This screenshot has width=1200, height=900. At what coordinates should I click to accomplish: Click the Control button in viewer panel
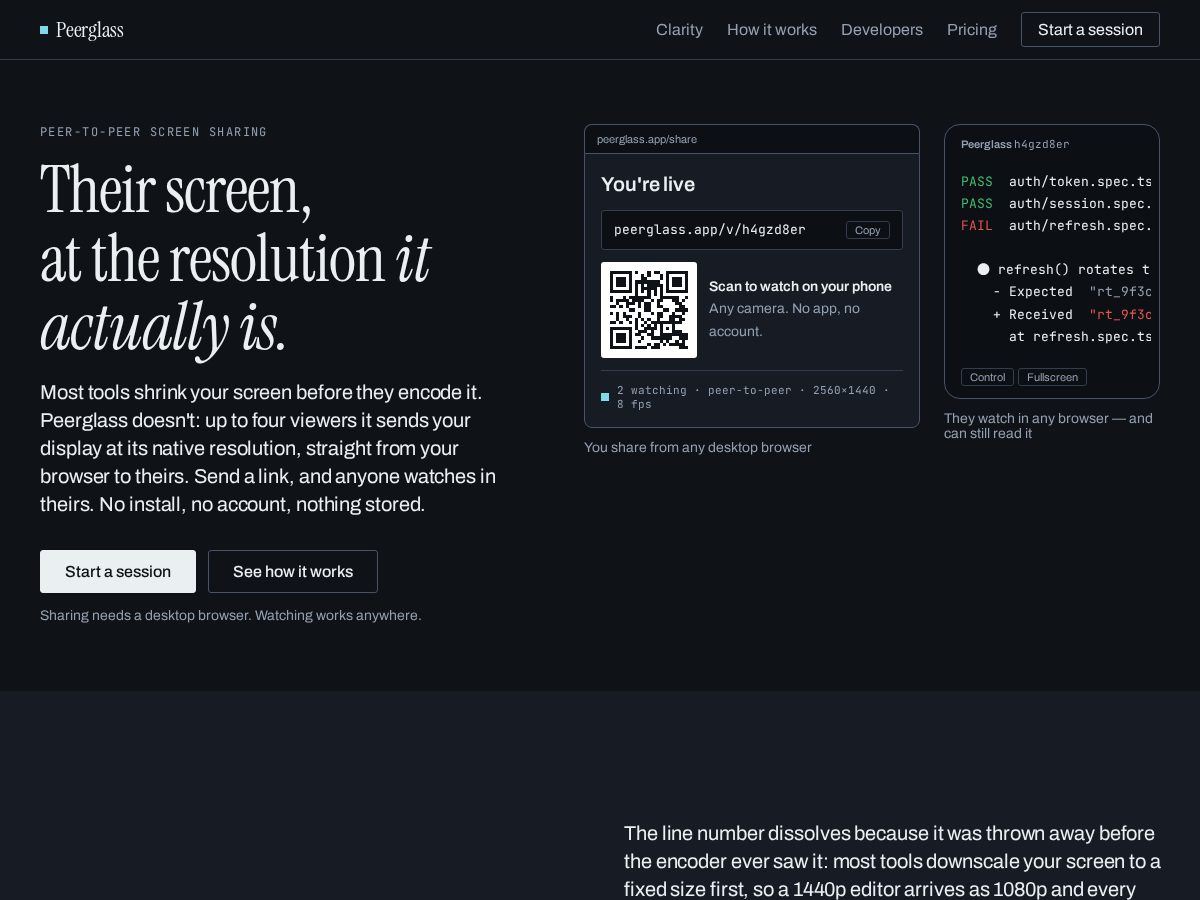987,377
